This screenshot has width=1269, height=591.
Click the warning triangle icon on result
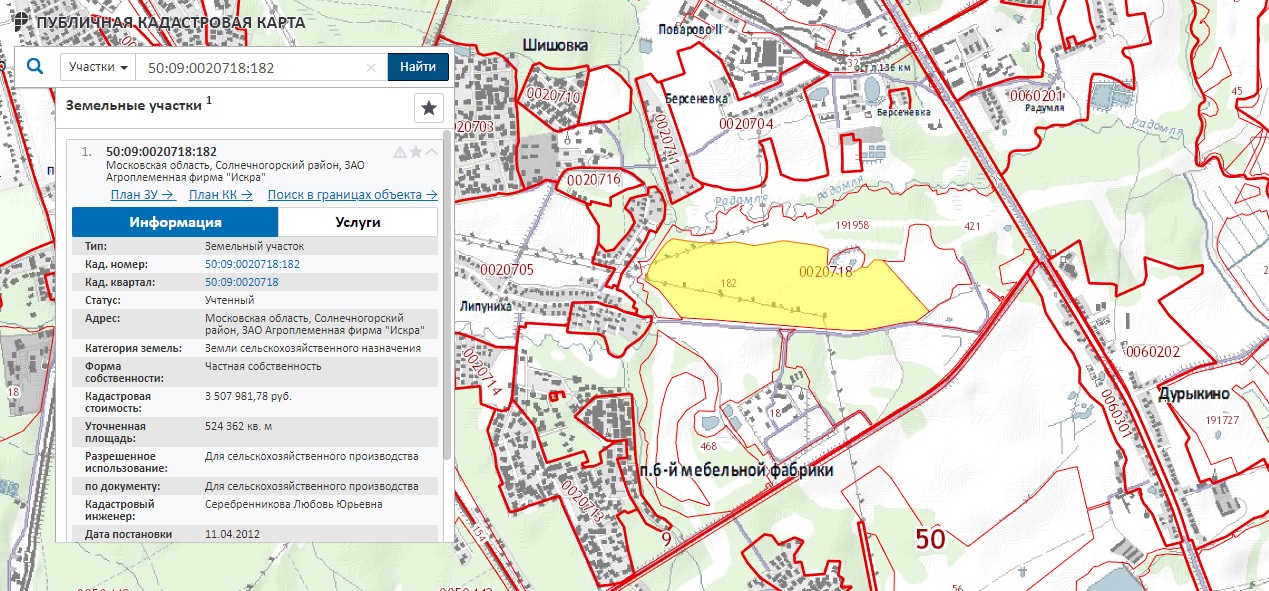point(400,152)
